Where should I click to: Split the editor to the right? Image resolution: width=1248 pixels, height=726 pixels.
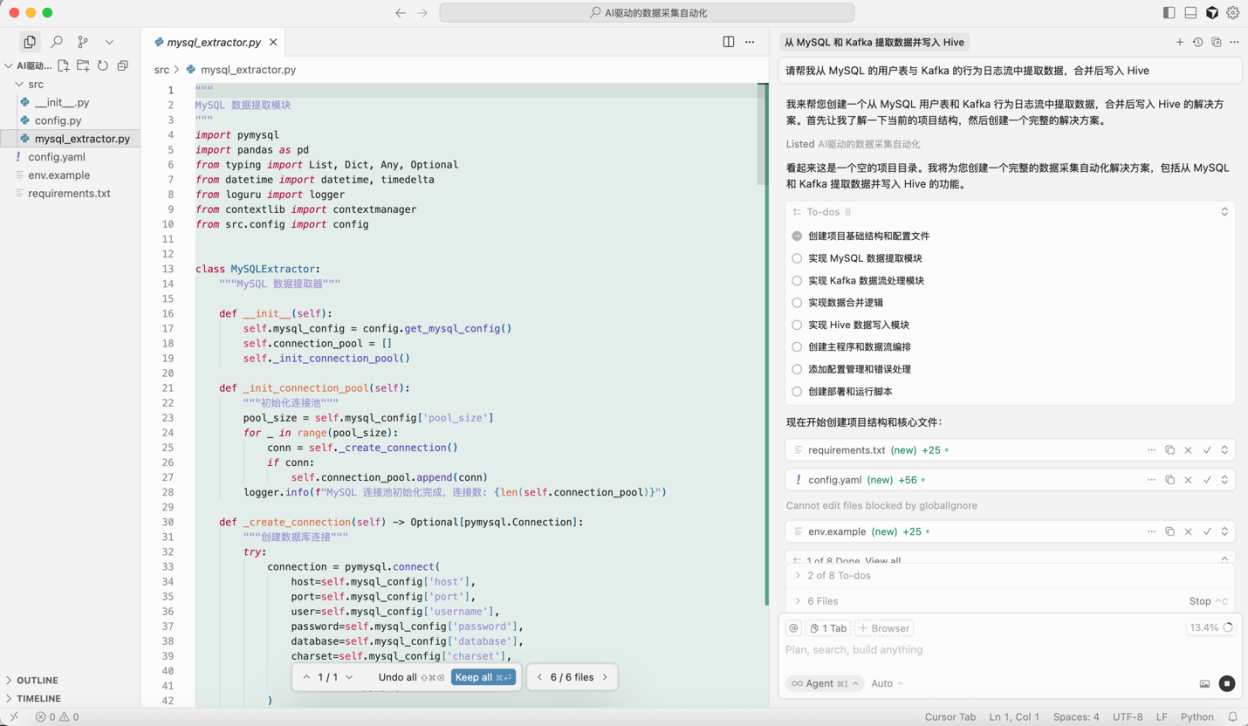[x=728, y=42]
